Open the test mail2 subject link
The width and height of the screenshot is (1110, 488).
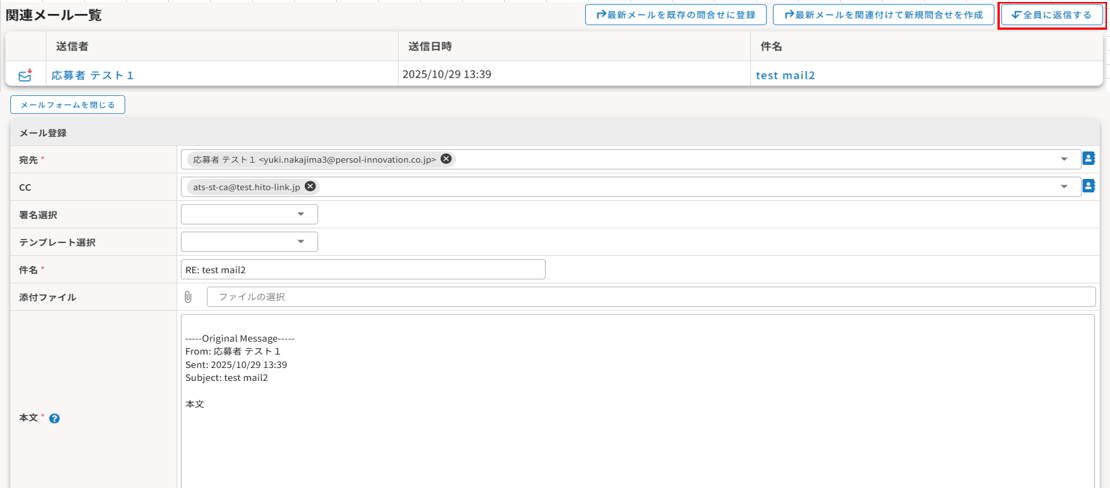(785, 75)
